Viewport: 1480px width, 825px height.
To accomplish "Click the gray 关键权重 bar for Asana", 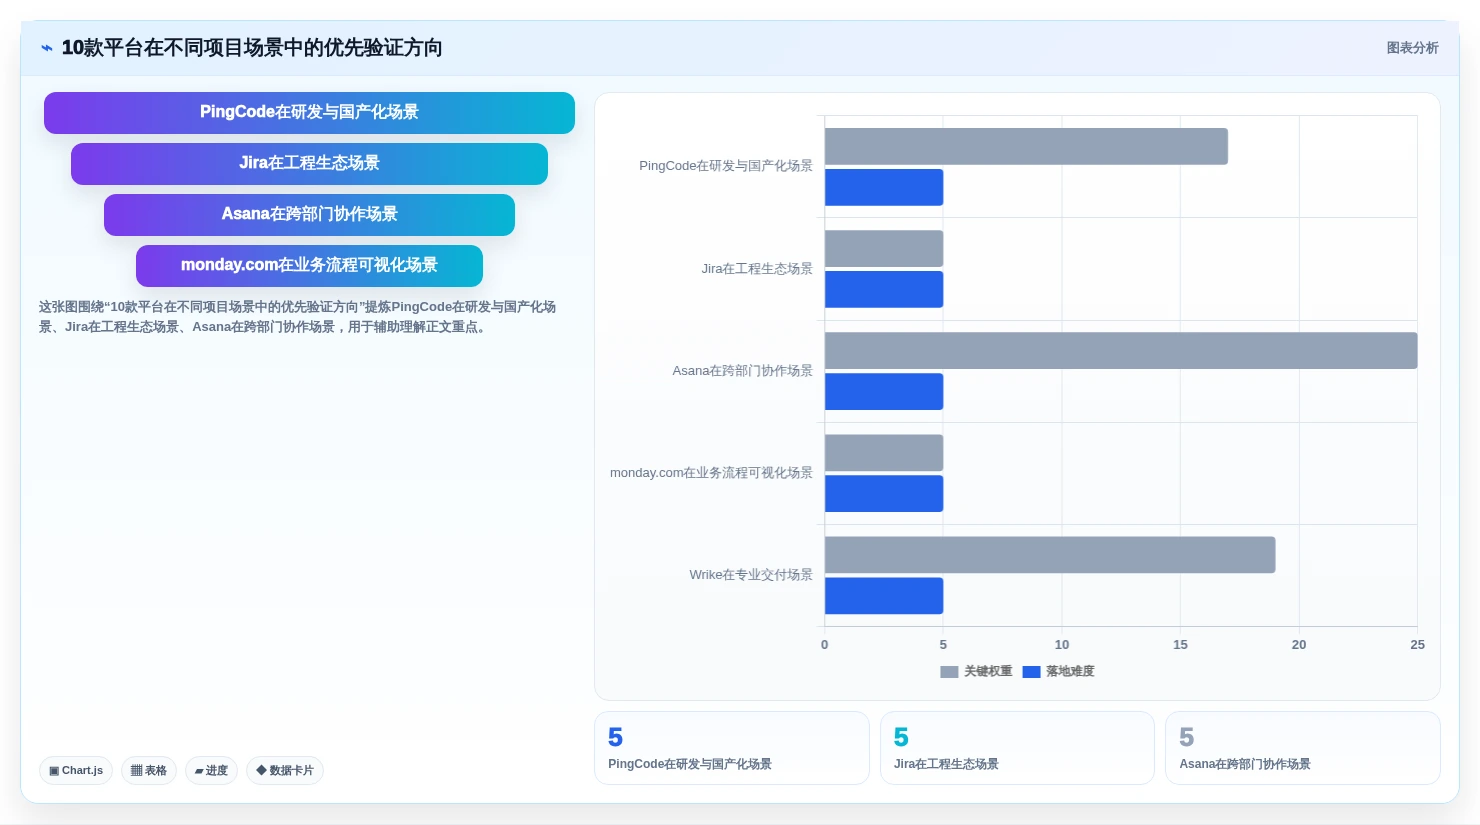I will 1121,350.
